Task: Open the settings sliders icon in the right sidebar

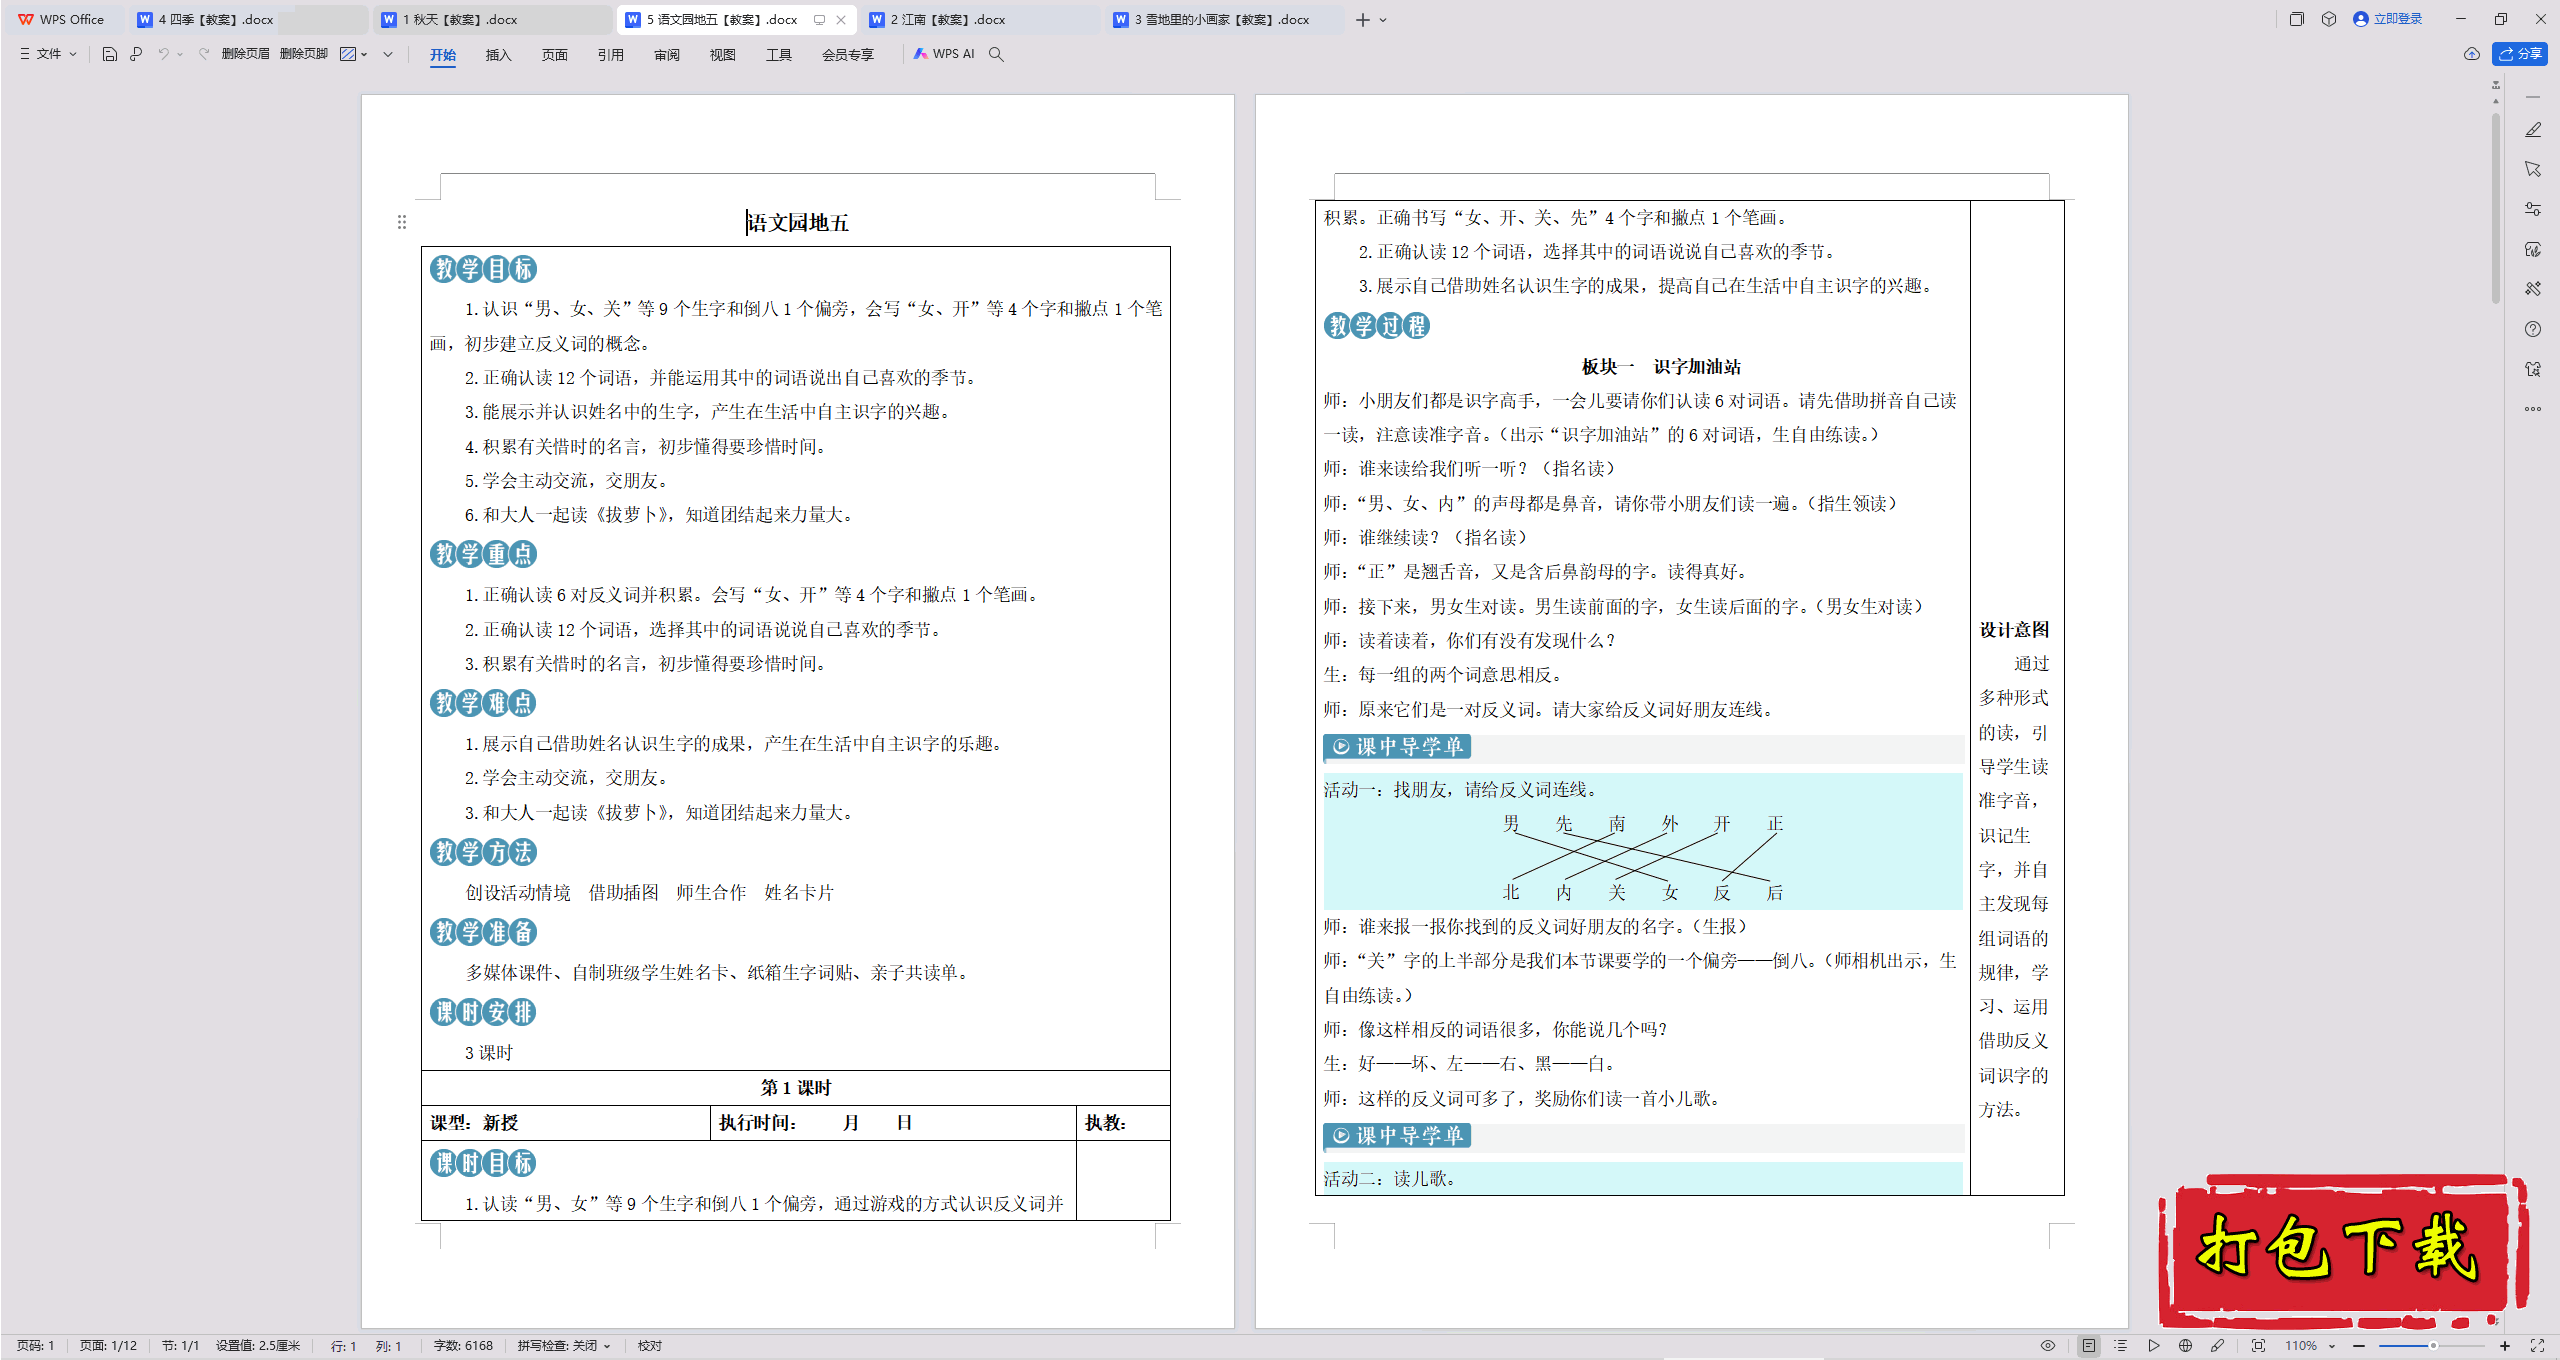Action: pyautogui.click(x=2533, y=209)
